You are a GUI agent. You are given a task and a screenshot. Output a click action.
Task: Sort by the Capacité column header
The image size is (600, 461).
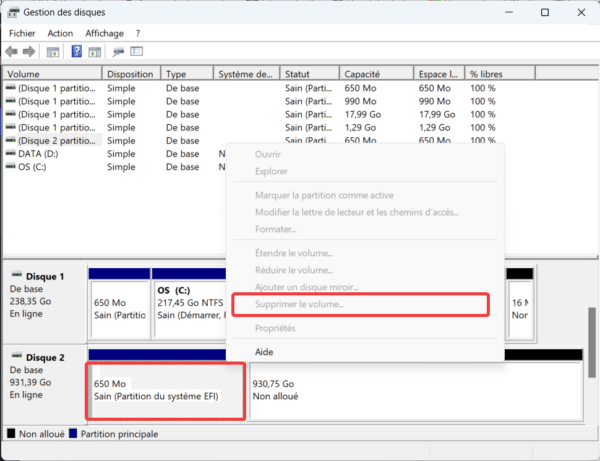pyautogui.click(x=362, y=74)
